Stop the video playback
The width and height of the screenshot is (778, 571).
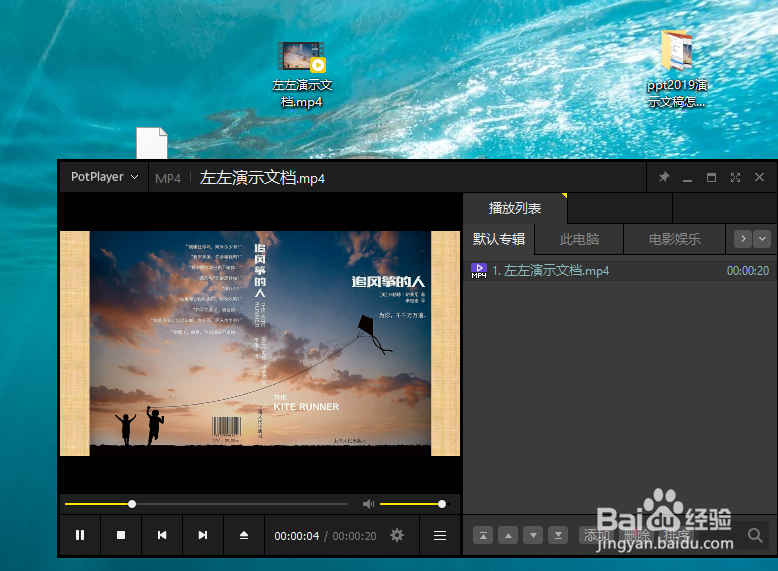[x=121, y=535]
